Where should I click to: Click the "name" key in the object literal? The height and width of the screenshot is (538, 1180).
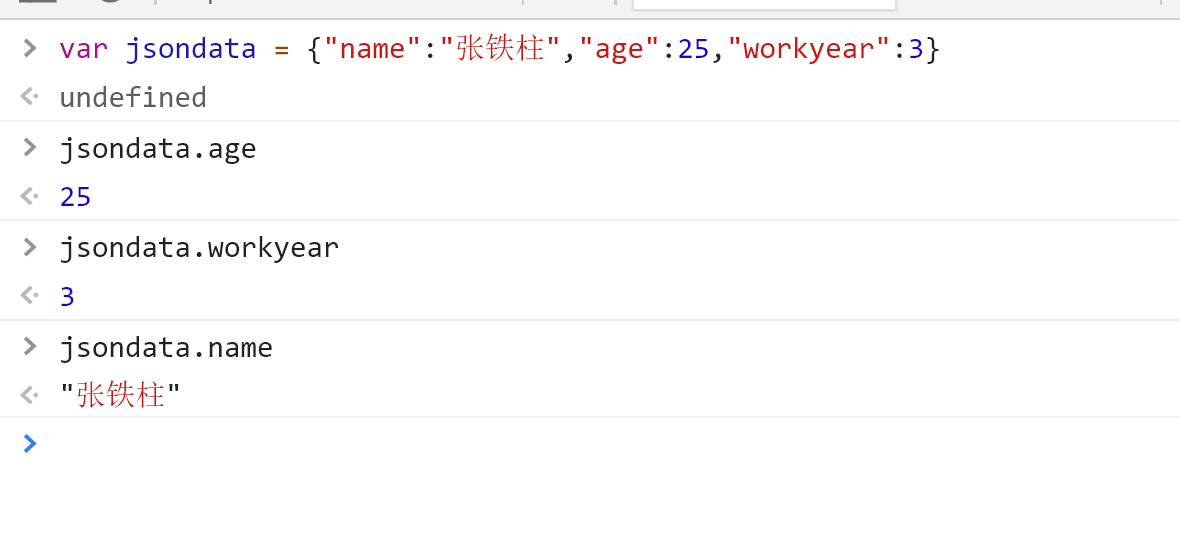tap(372, 48)
